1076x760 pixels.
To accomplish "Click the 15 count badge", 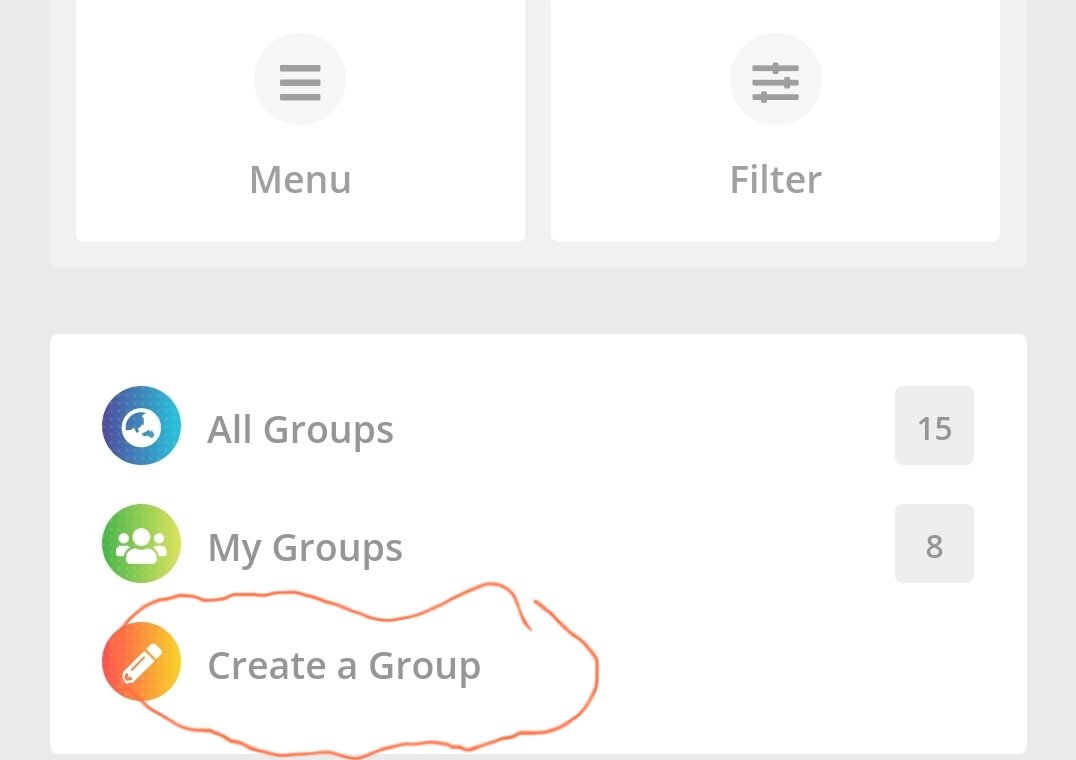I will coord(934,425).
